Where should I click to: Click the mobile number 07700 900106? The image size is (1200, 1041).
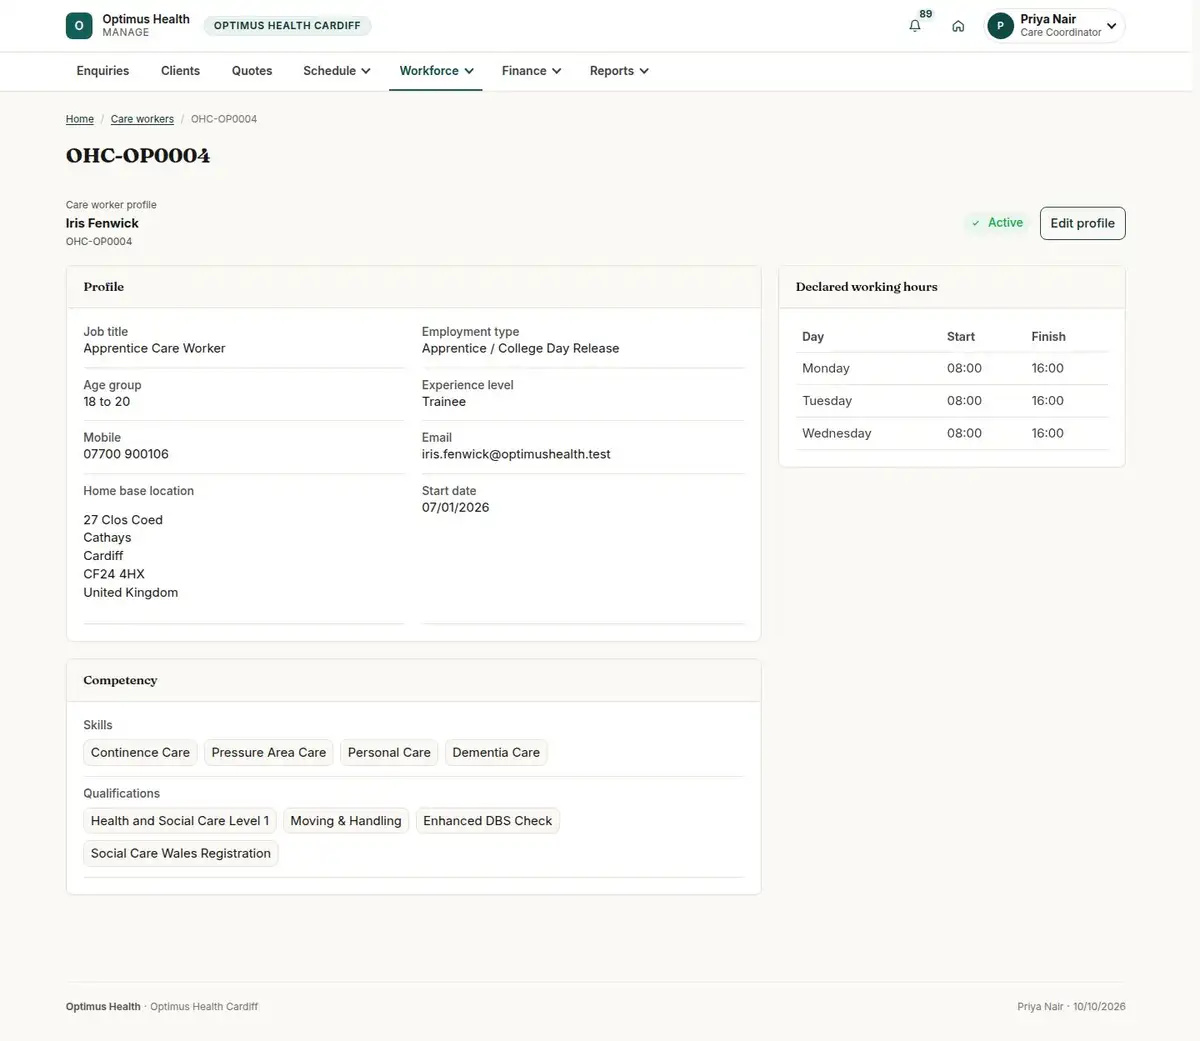click(x=126, y=454)
